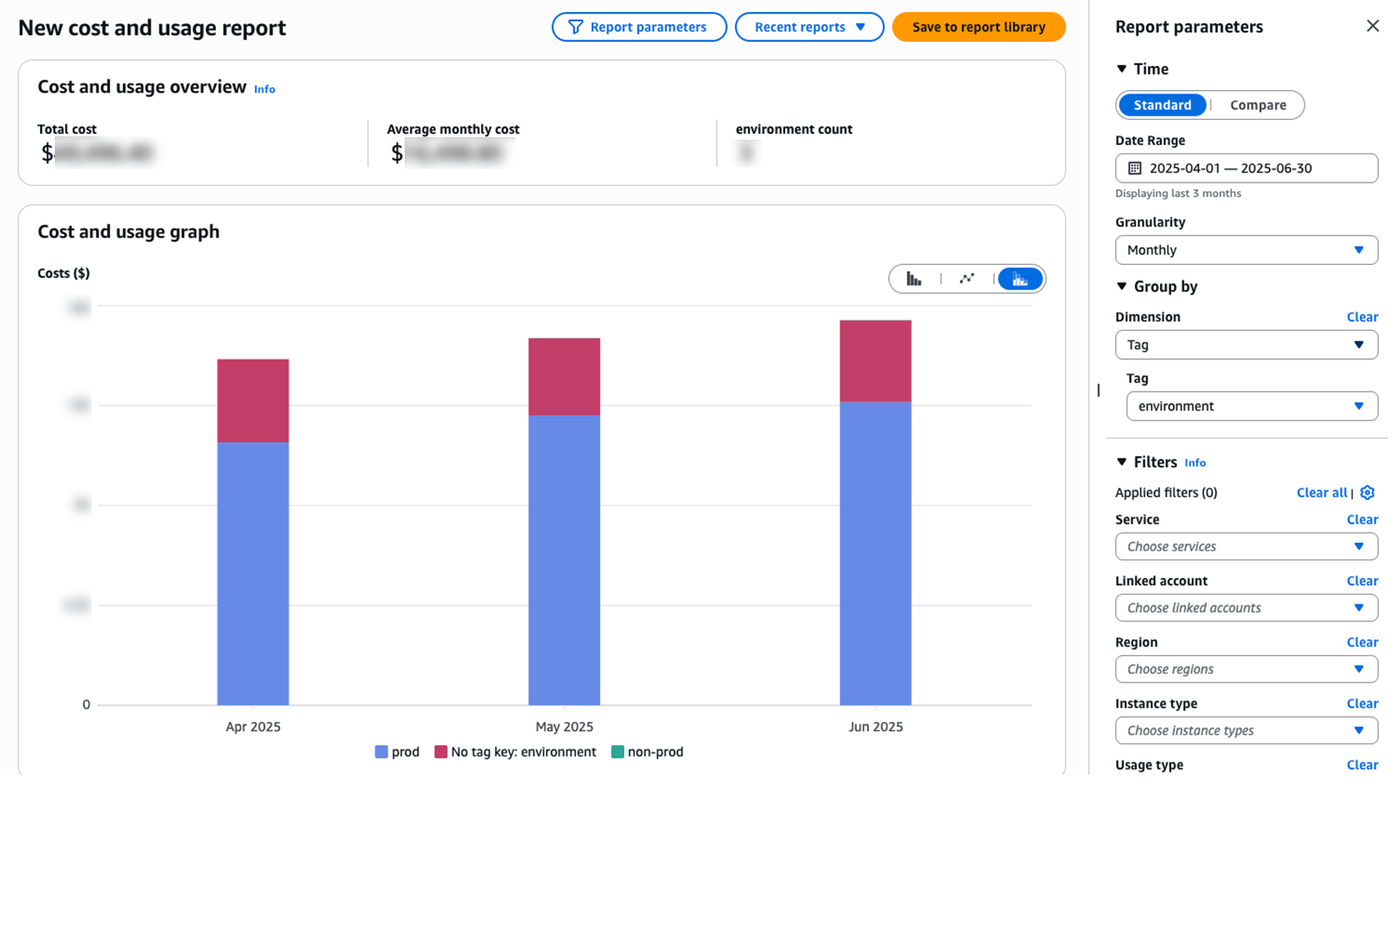Open the Granularity Monthly dropdown
This screenshot has height=943, width=1400.
[1246, 250]
